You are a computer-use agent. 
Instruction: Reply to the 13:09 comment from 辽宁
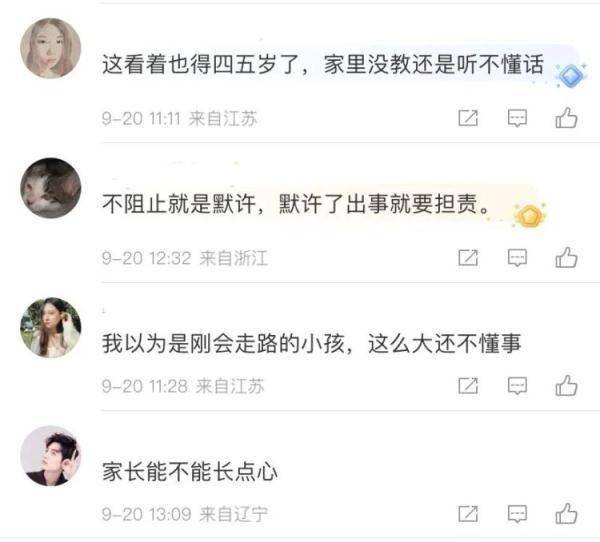(x=517, y=514)
